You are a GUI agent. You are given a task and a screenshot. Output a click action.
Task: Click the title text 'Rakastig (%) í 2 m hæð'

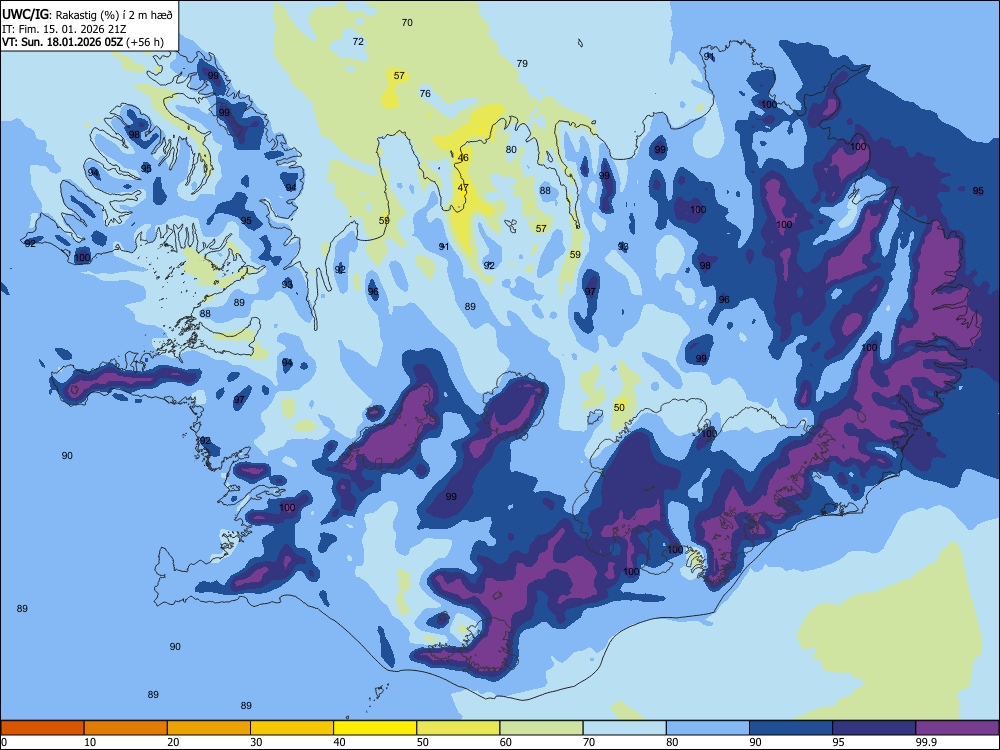click(x=114, y=15)
